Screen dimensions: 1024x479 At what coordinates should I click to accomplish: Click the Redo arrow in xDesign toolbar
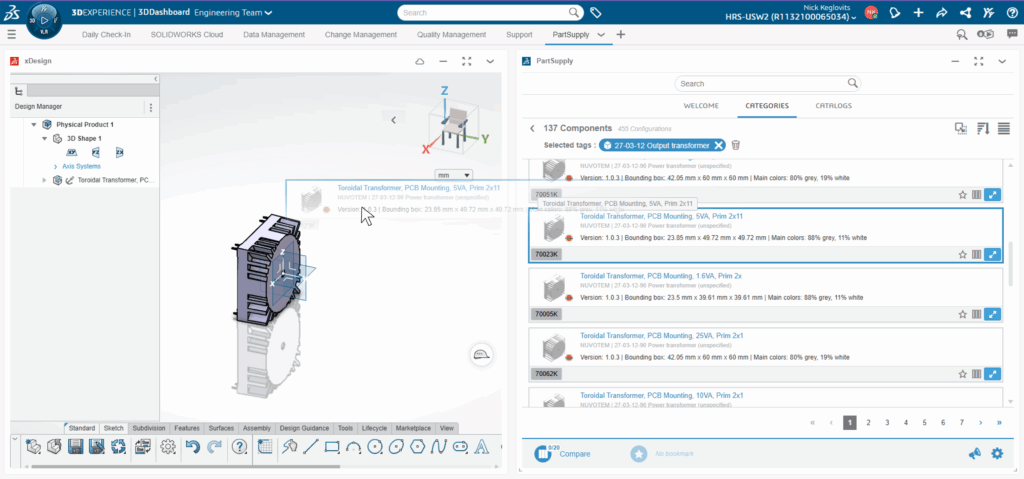point(214,447)
